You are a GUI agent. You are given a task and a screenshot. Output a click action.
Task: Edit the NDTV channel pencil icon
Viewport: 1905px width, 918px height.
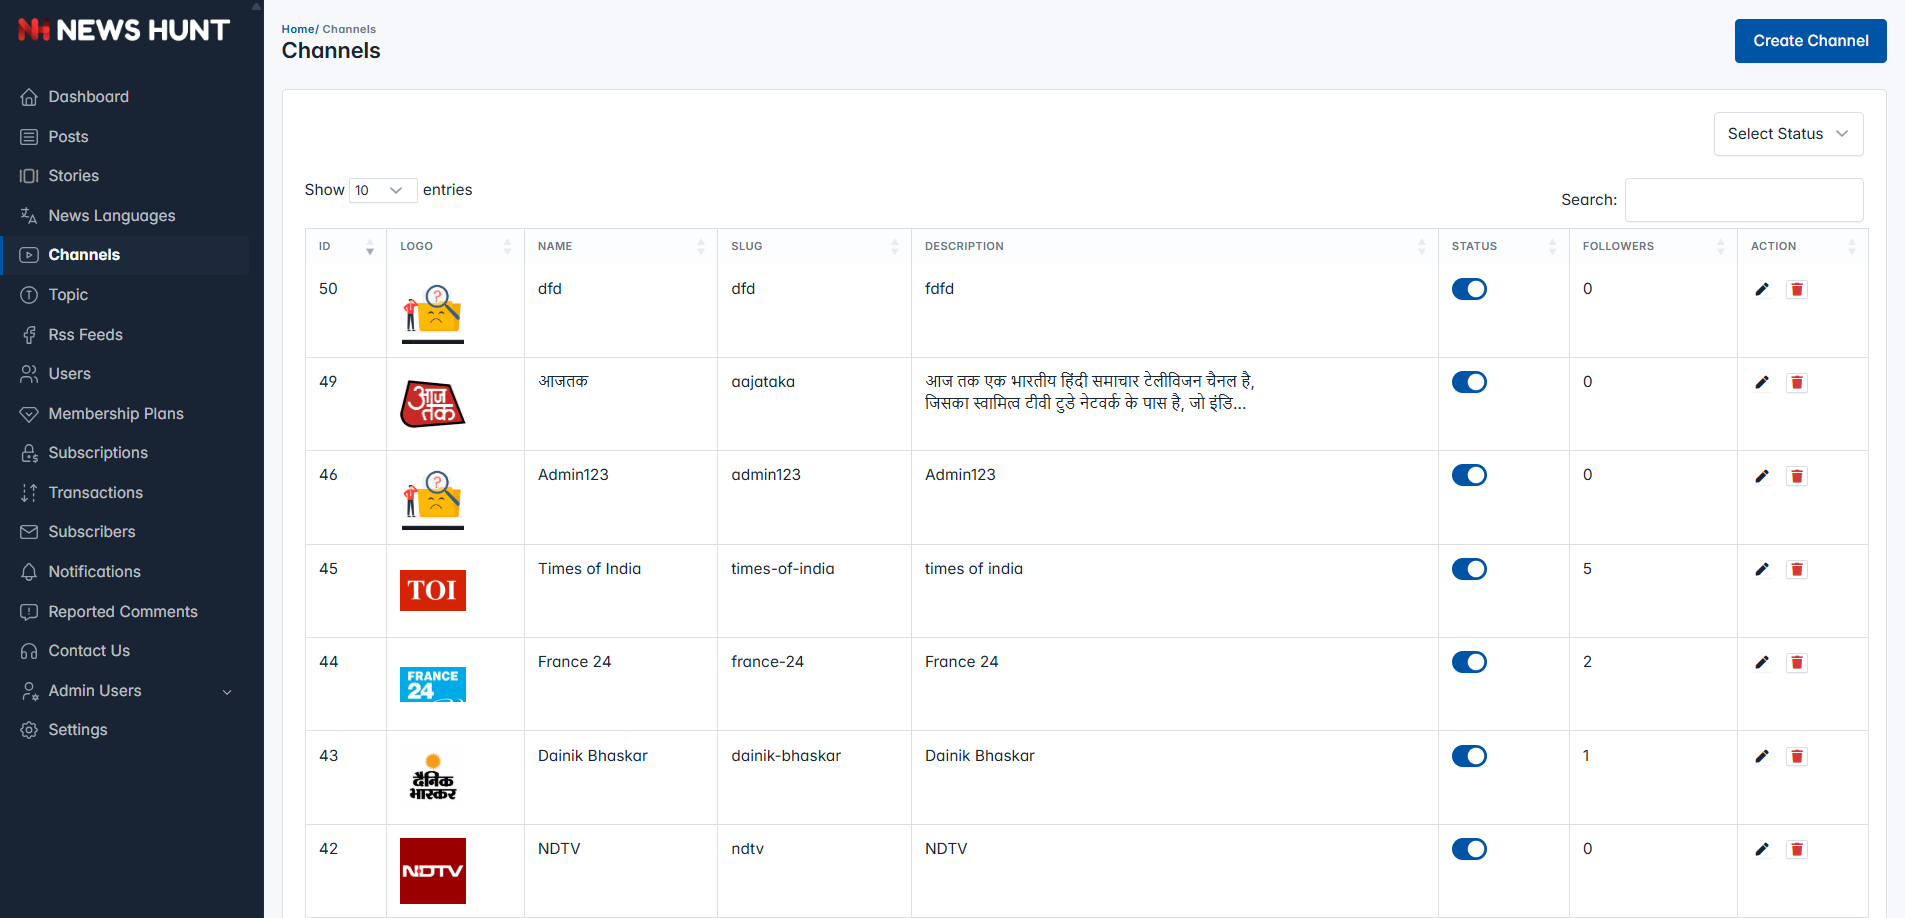[1762, 849]
